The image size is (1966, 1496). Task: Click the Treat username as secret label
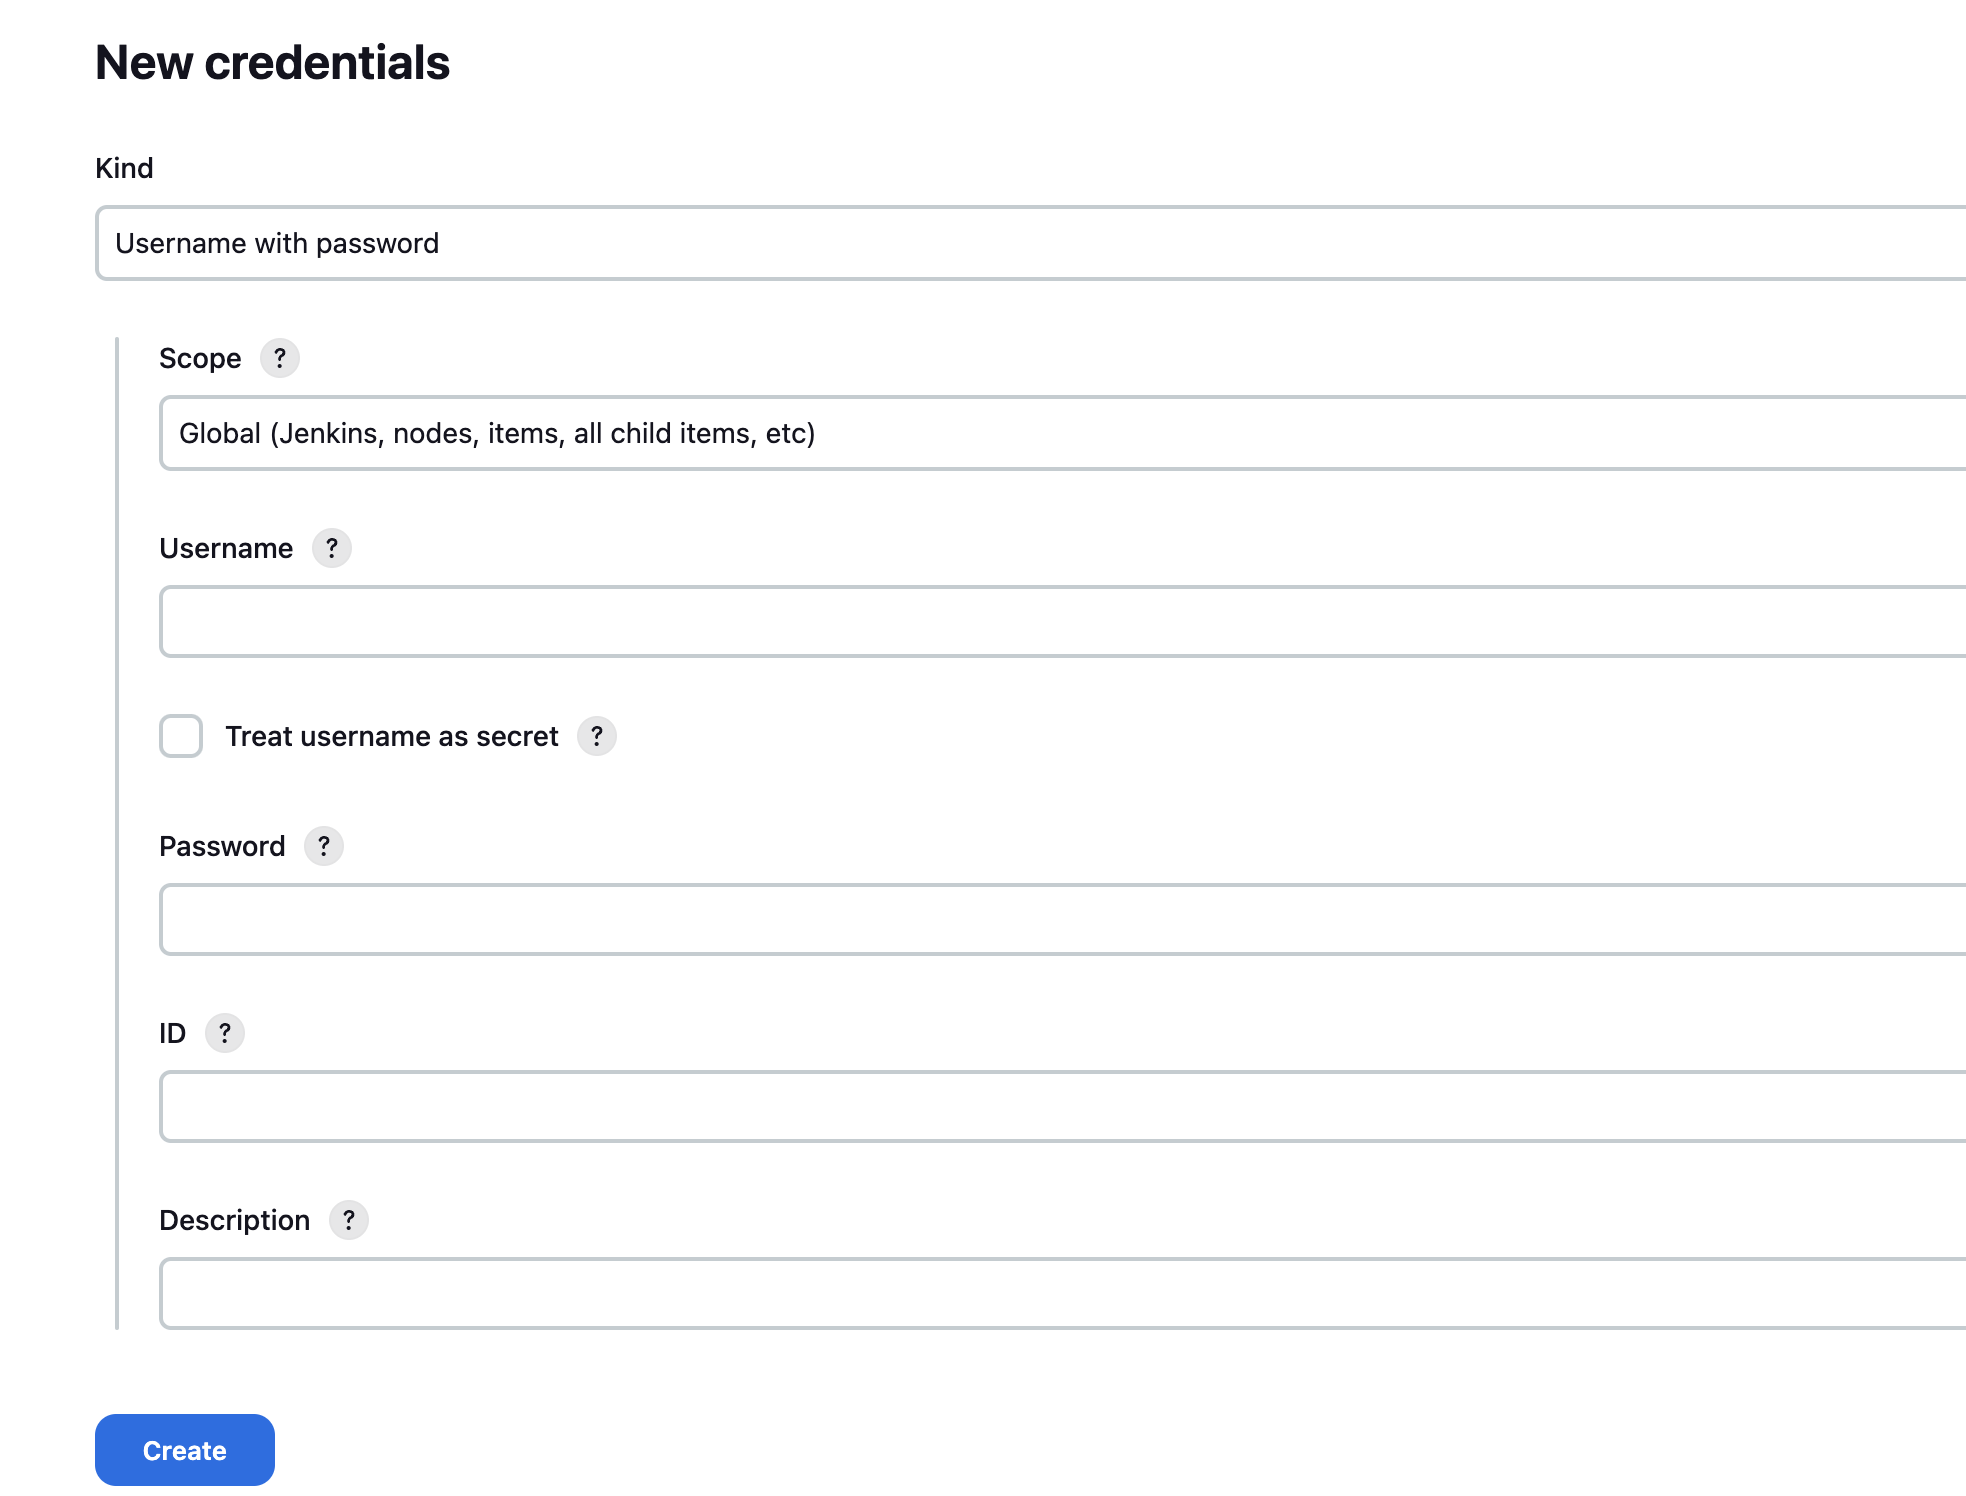[x=392, y=737]
